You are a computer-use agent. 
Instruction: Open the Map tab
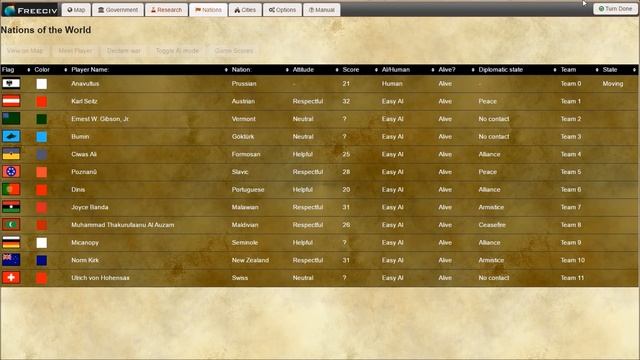point(76,10)
